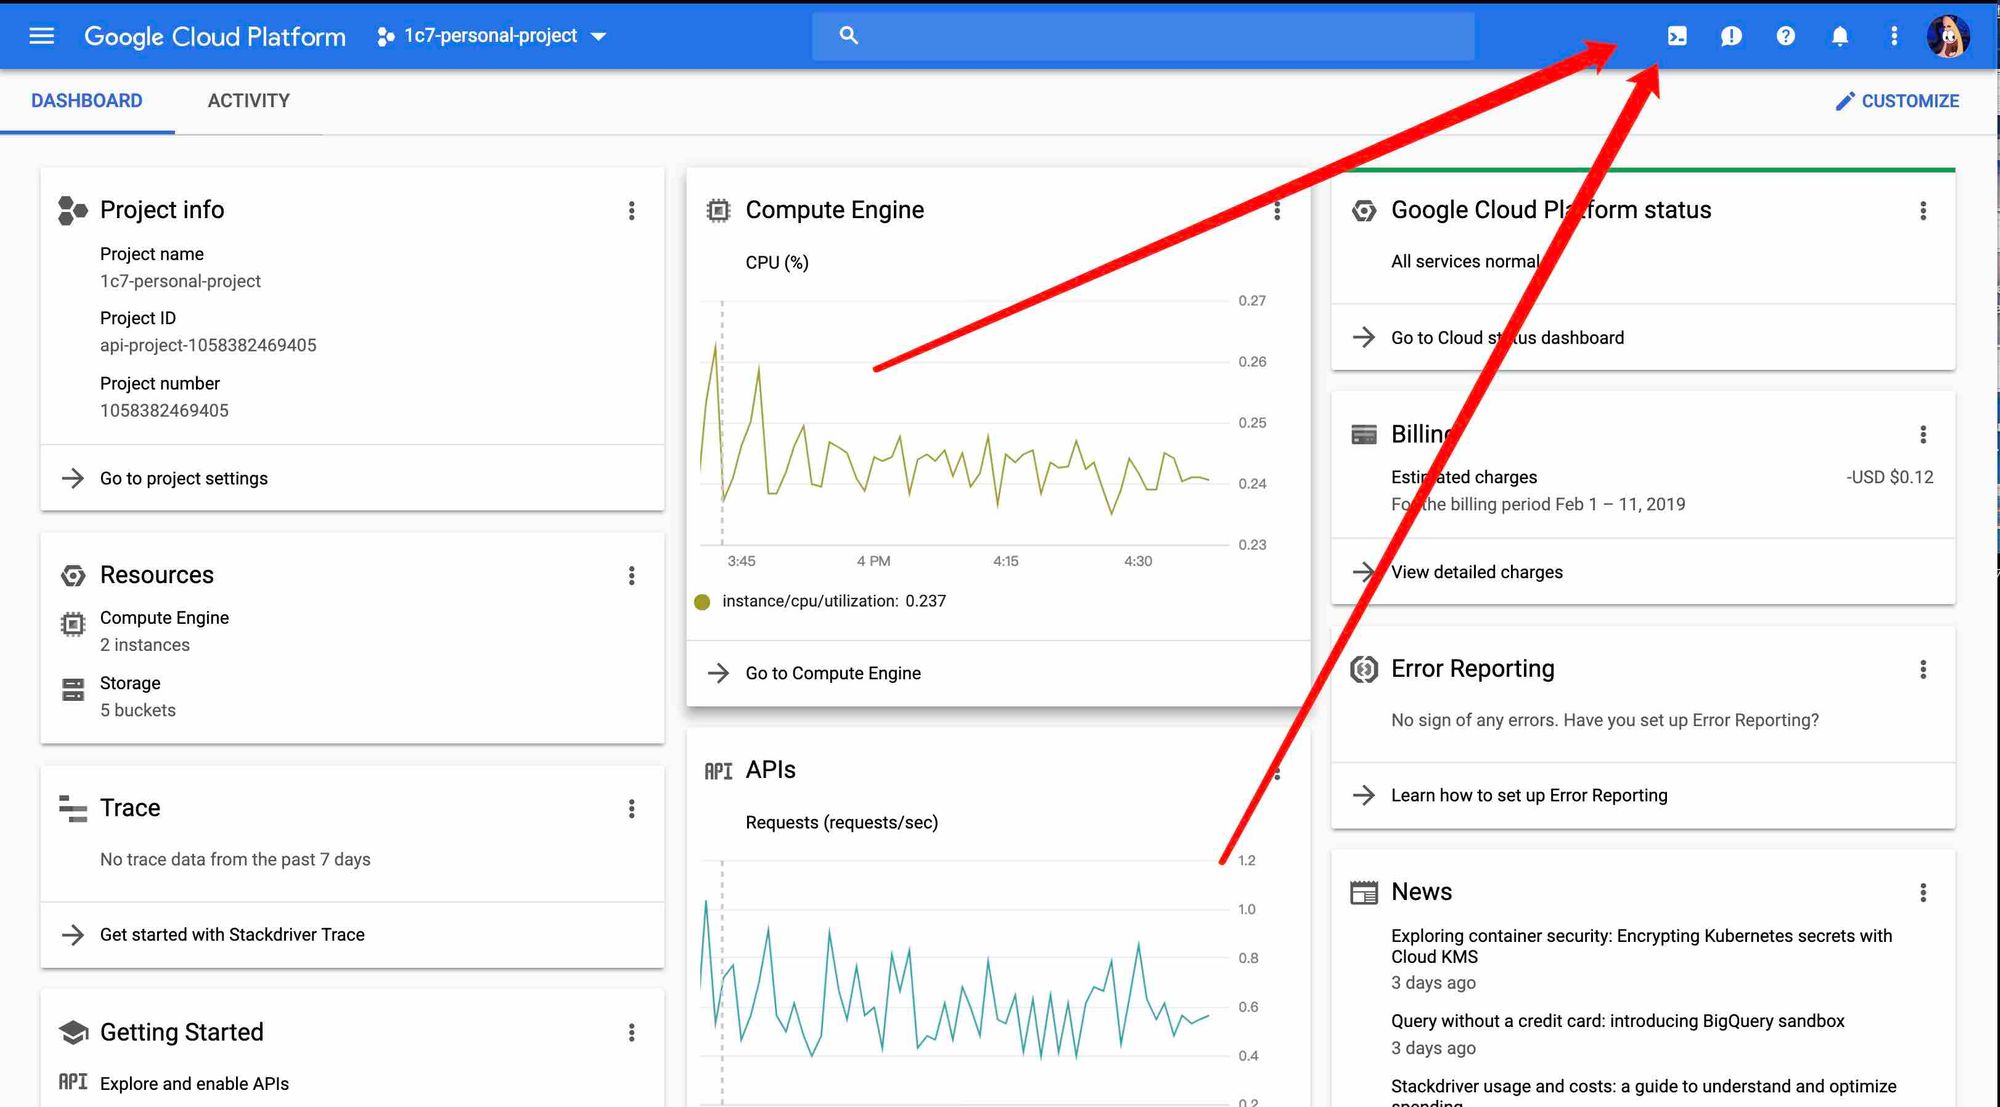Image resolution: width=2000 pixels, height=1107 pixels.
Task: Open the help question mark icon
Action: point(1785,36)
